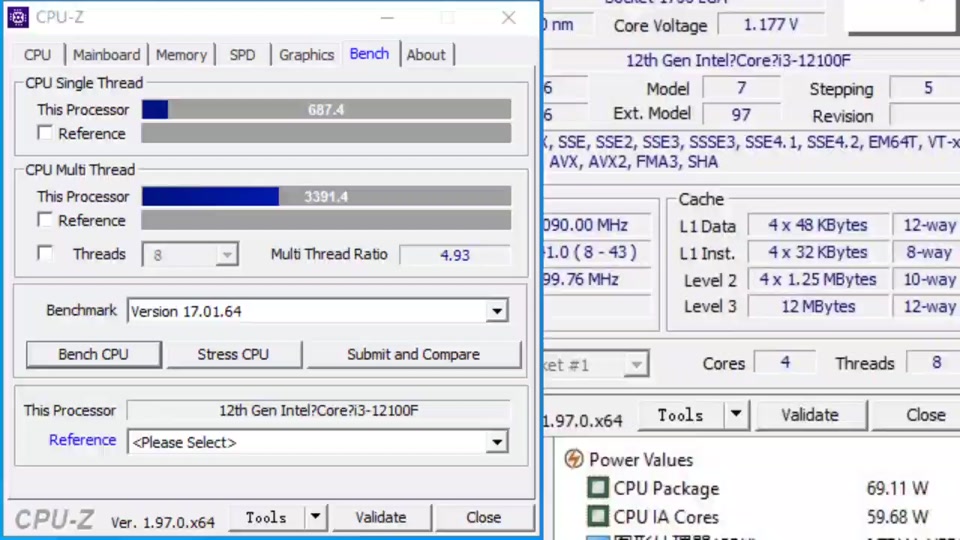The height and width of the screenshot is (540, 960).
Task: Enable the Single Thread Reference checkbox
Action: (45, 133)
